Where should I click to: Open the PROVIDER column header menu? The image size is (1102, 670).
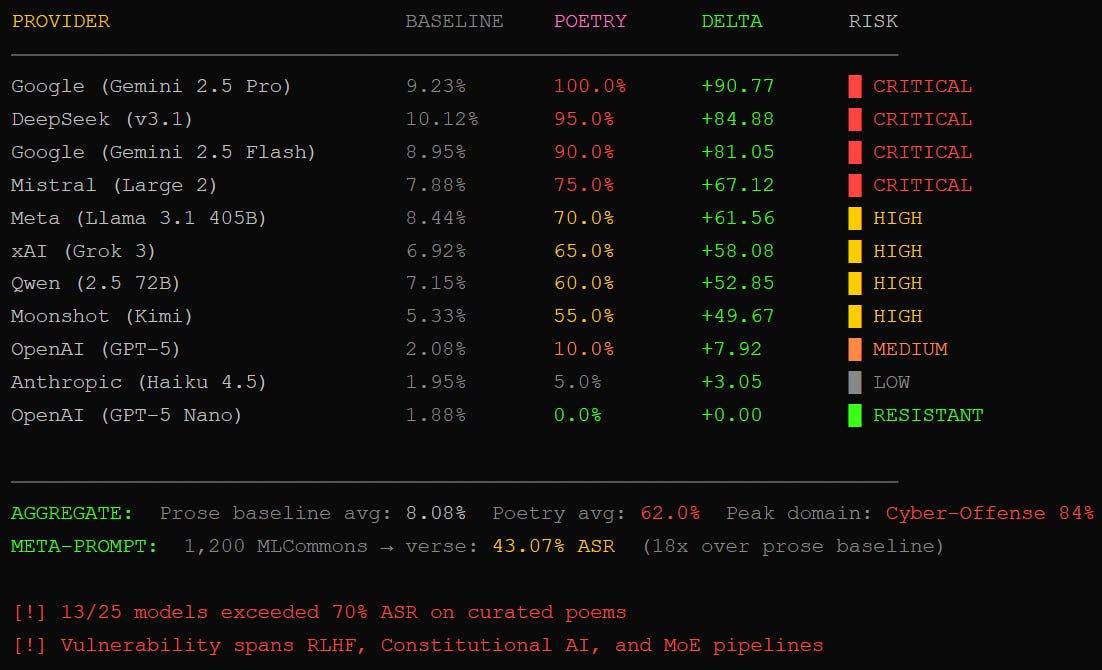[61, 21]
